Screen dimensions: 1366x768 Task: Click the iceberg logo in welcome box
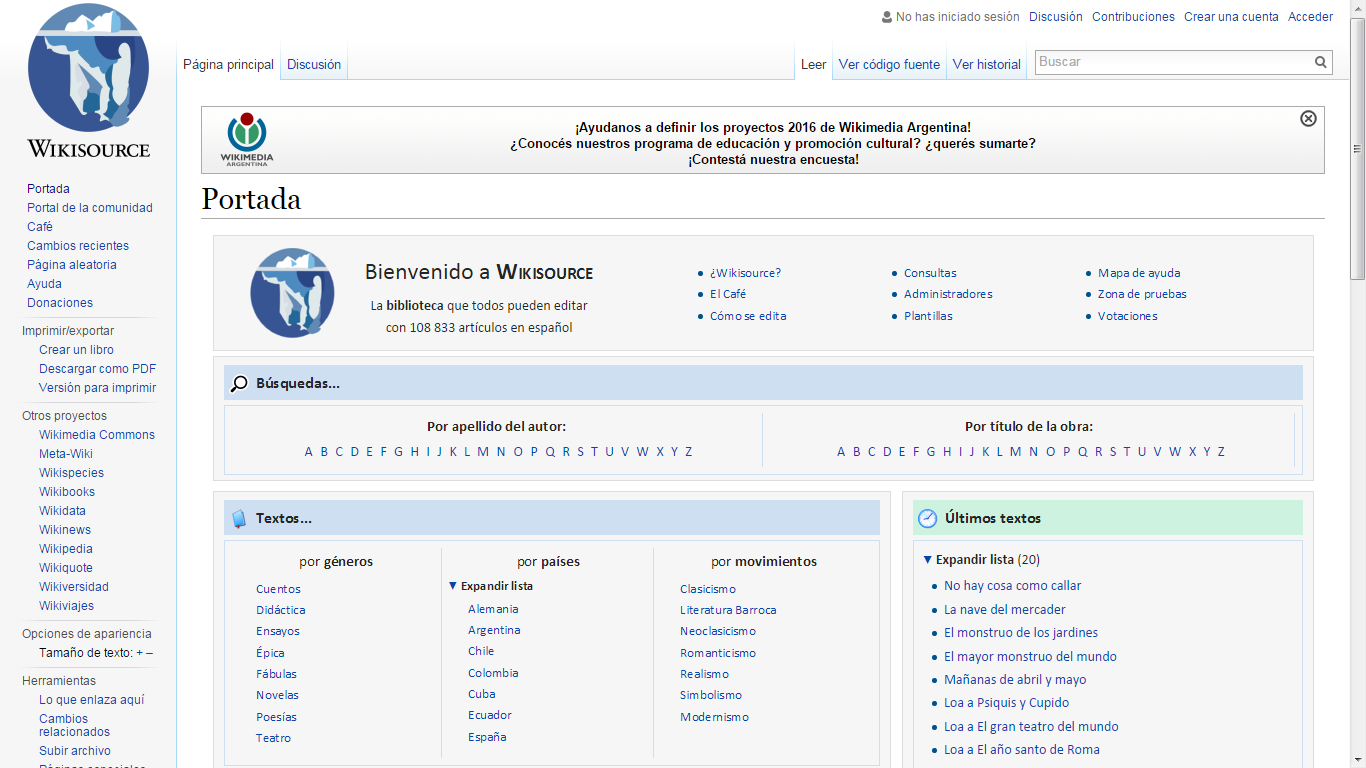pos(292,293)
